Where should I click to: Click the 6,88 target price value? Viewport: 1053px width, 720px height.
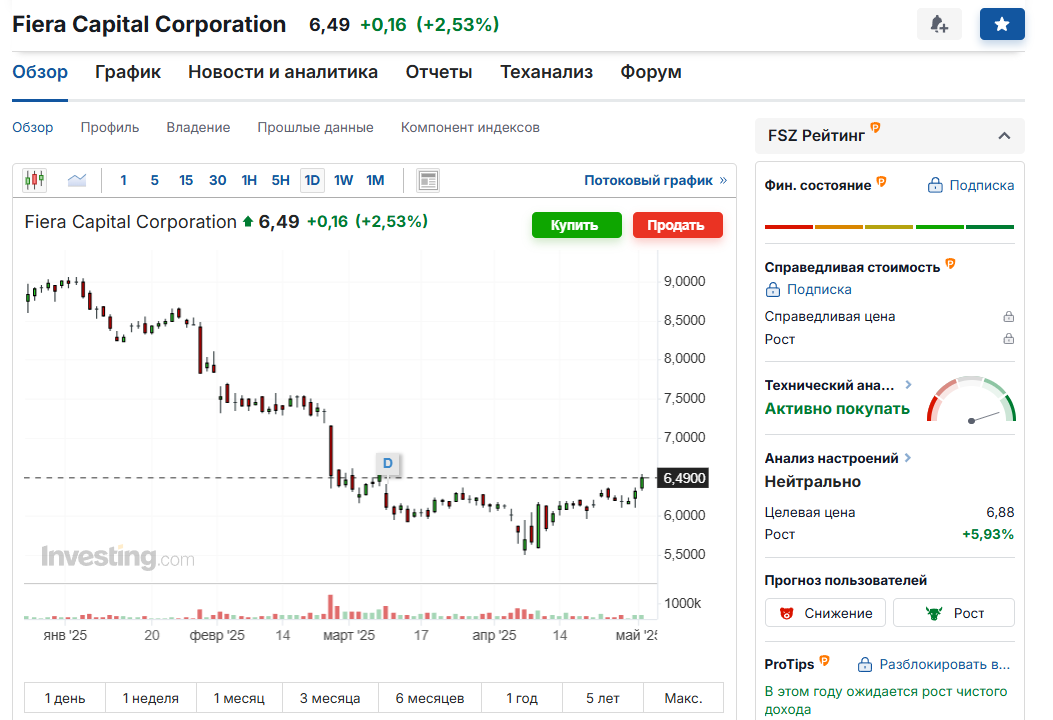pyautogui.click(x=1000, y=512)
